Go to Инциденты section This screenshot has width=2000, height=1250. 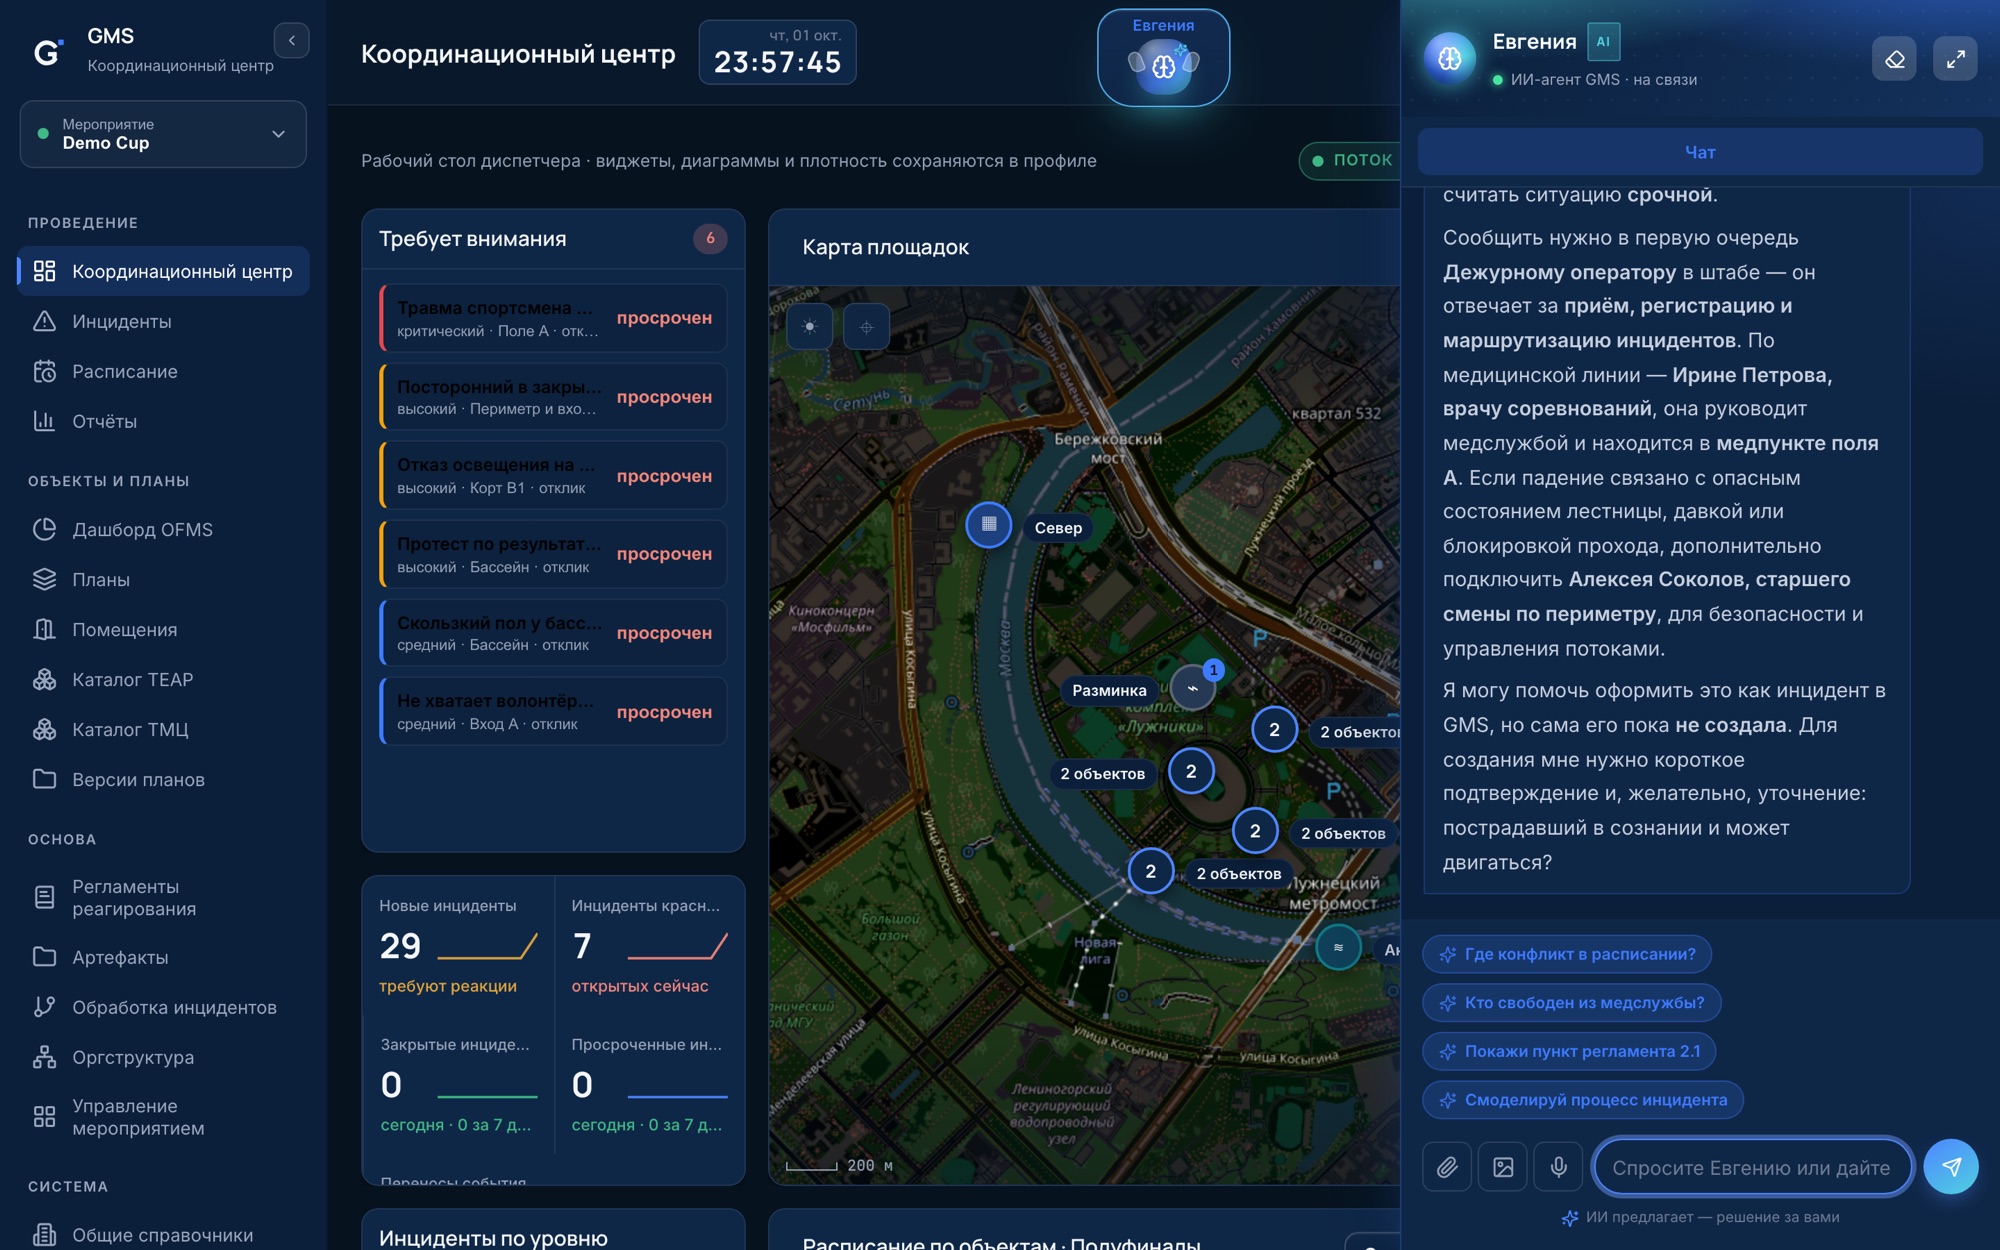pyautogui.click(x=163, y=321)
